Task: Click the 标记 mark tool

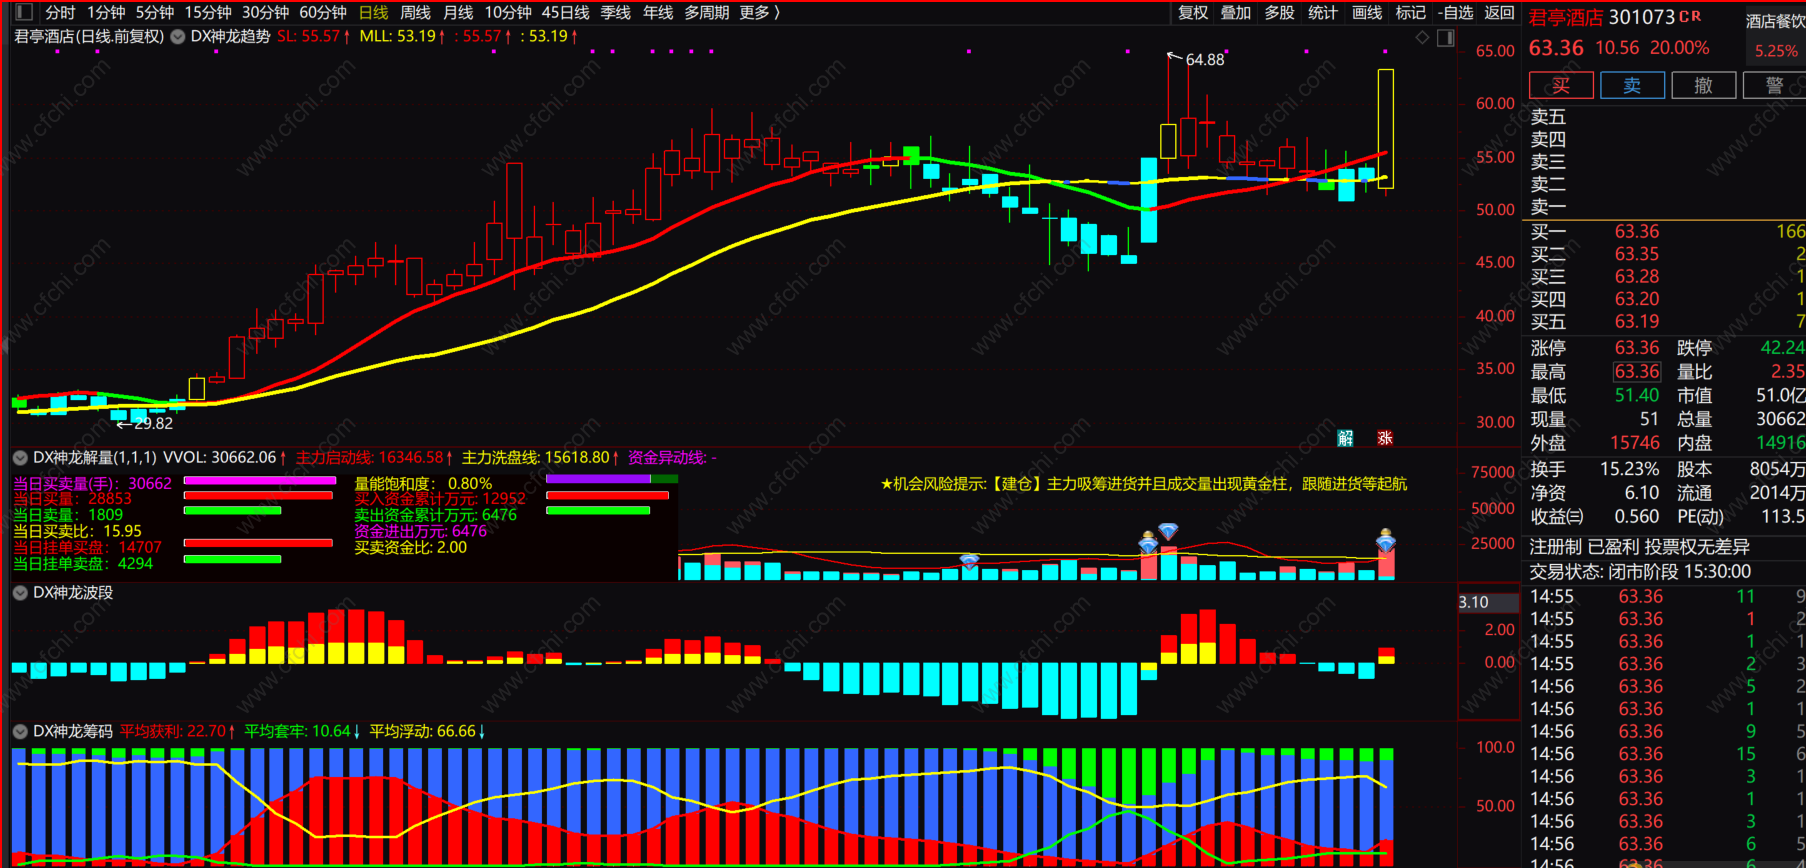Action: tap(1411, 12)
